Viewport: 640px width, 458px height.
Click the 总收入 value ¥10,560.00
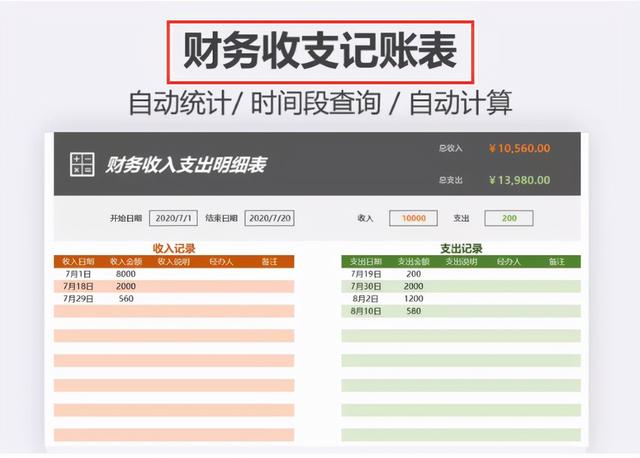tap(520, 148)
